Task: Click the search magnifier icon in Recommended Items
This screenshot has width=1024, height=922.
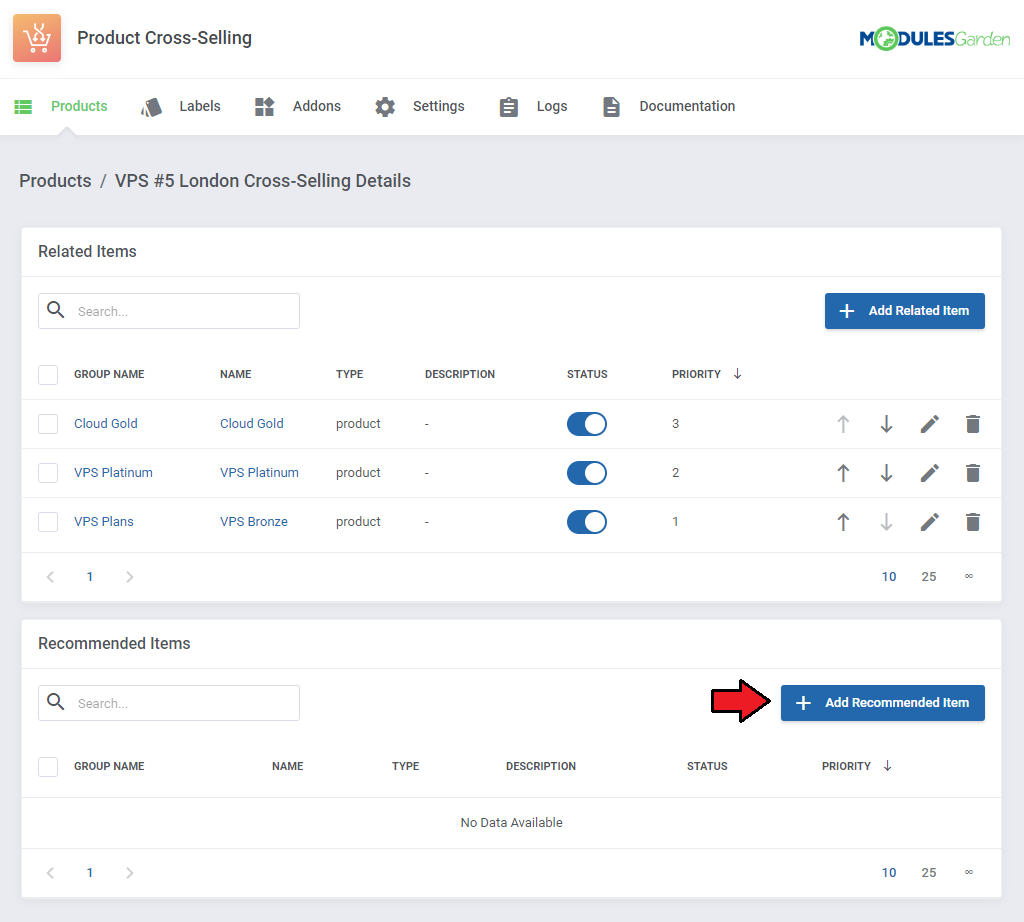Action: [x=56, y=701]
